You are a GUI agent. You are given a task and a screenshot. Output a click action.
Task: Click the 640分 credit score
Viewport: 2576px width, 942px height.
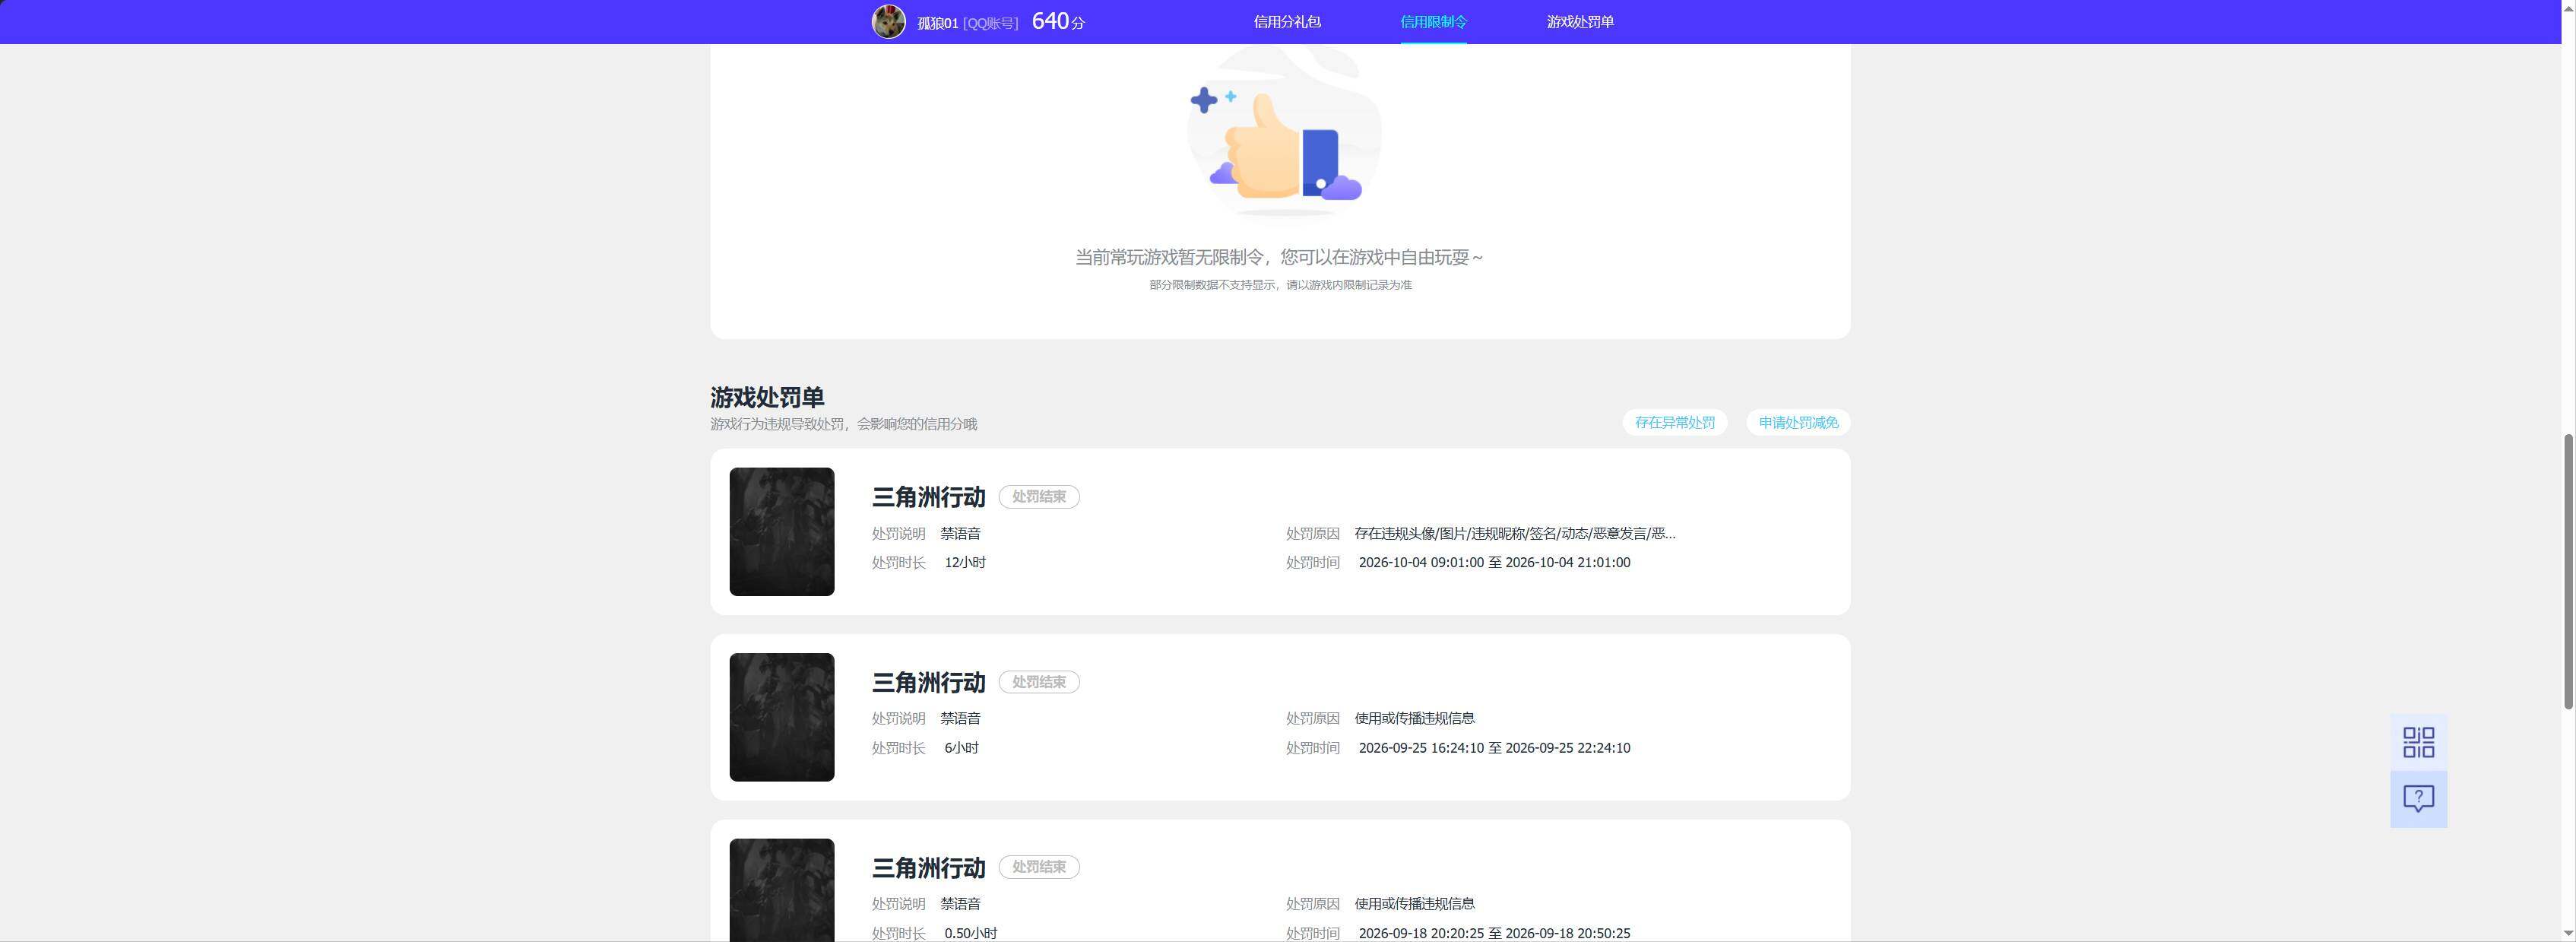click(1058, 21)
